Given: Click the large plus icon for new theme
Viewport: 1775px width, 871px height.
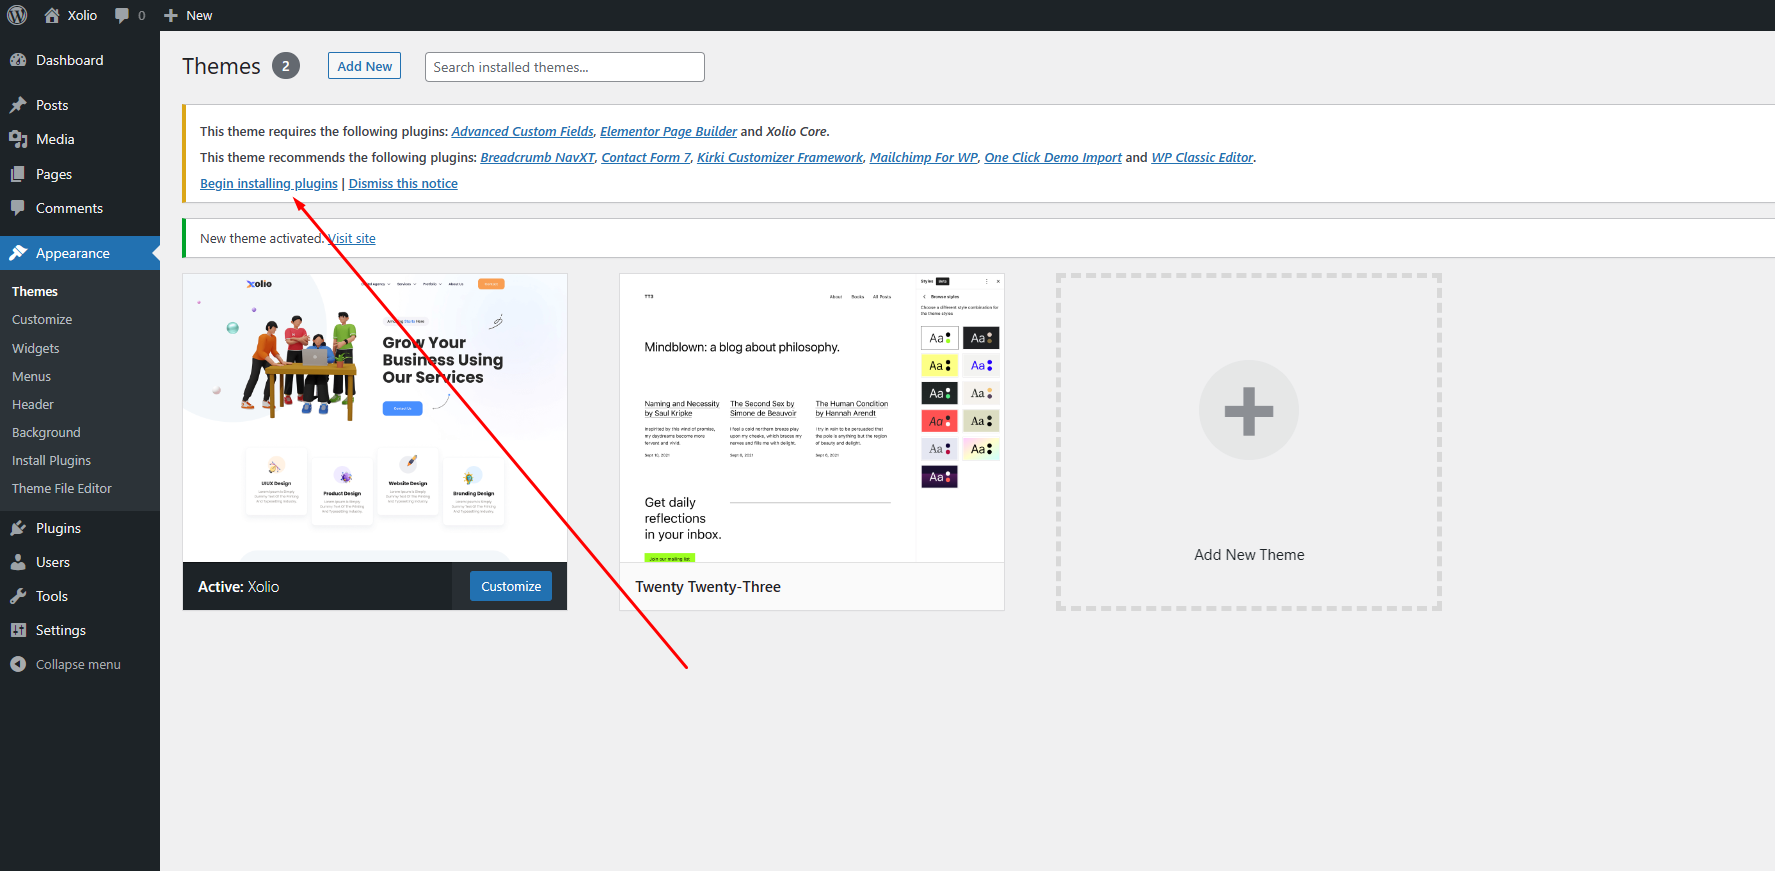Looking at the screenshot, I should click(x=1249, y=410).
